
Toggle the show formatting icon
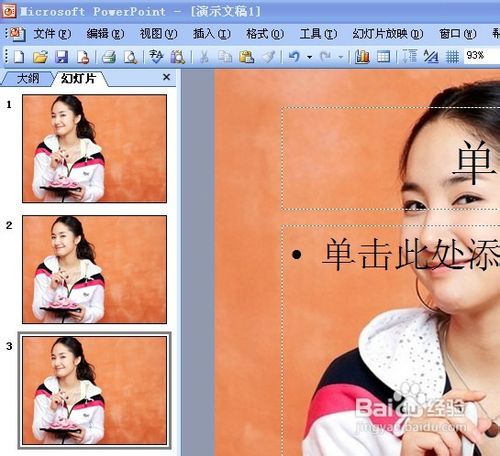pyautogui.click(x=431, y=56)
